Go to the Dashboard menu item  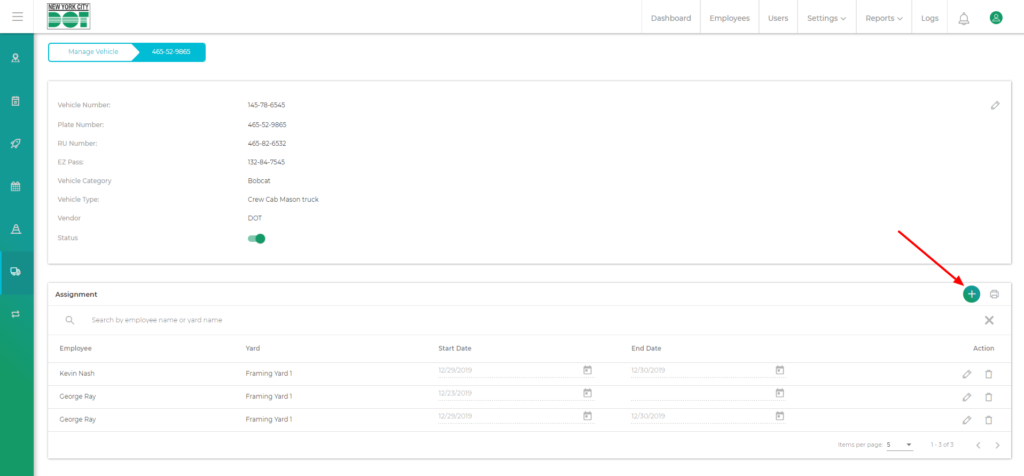[671, 18]
